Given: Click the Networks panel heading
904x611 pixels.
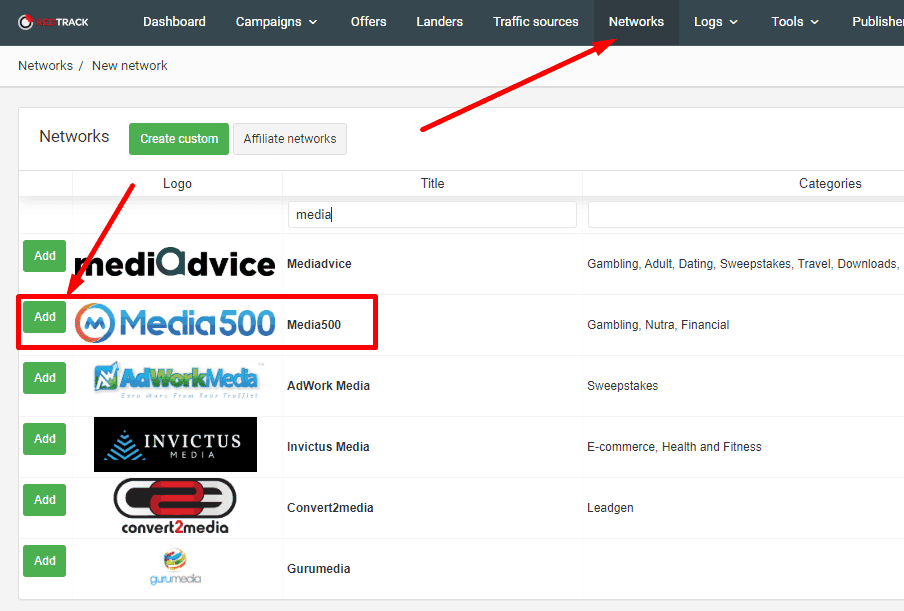Looking at the screenshot, I should [74, 137].
